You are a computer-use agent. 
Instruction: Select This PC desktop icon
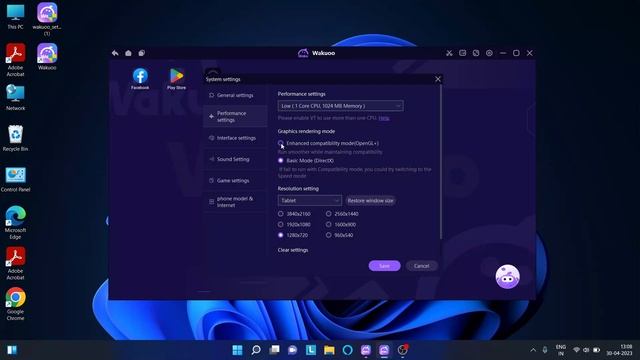[x=16, y=17]
